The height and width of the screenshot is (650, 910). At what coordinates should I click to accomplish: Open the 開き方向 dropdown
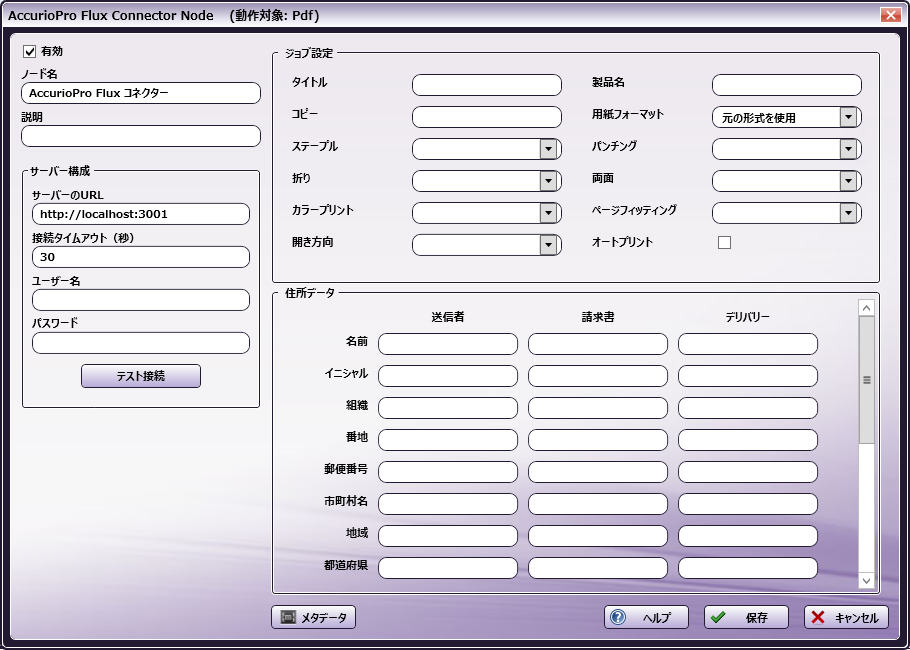coord(487,245)
